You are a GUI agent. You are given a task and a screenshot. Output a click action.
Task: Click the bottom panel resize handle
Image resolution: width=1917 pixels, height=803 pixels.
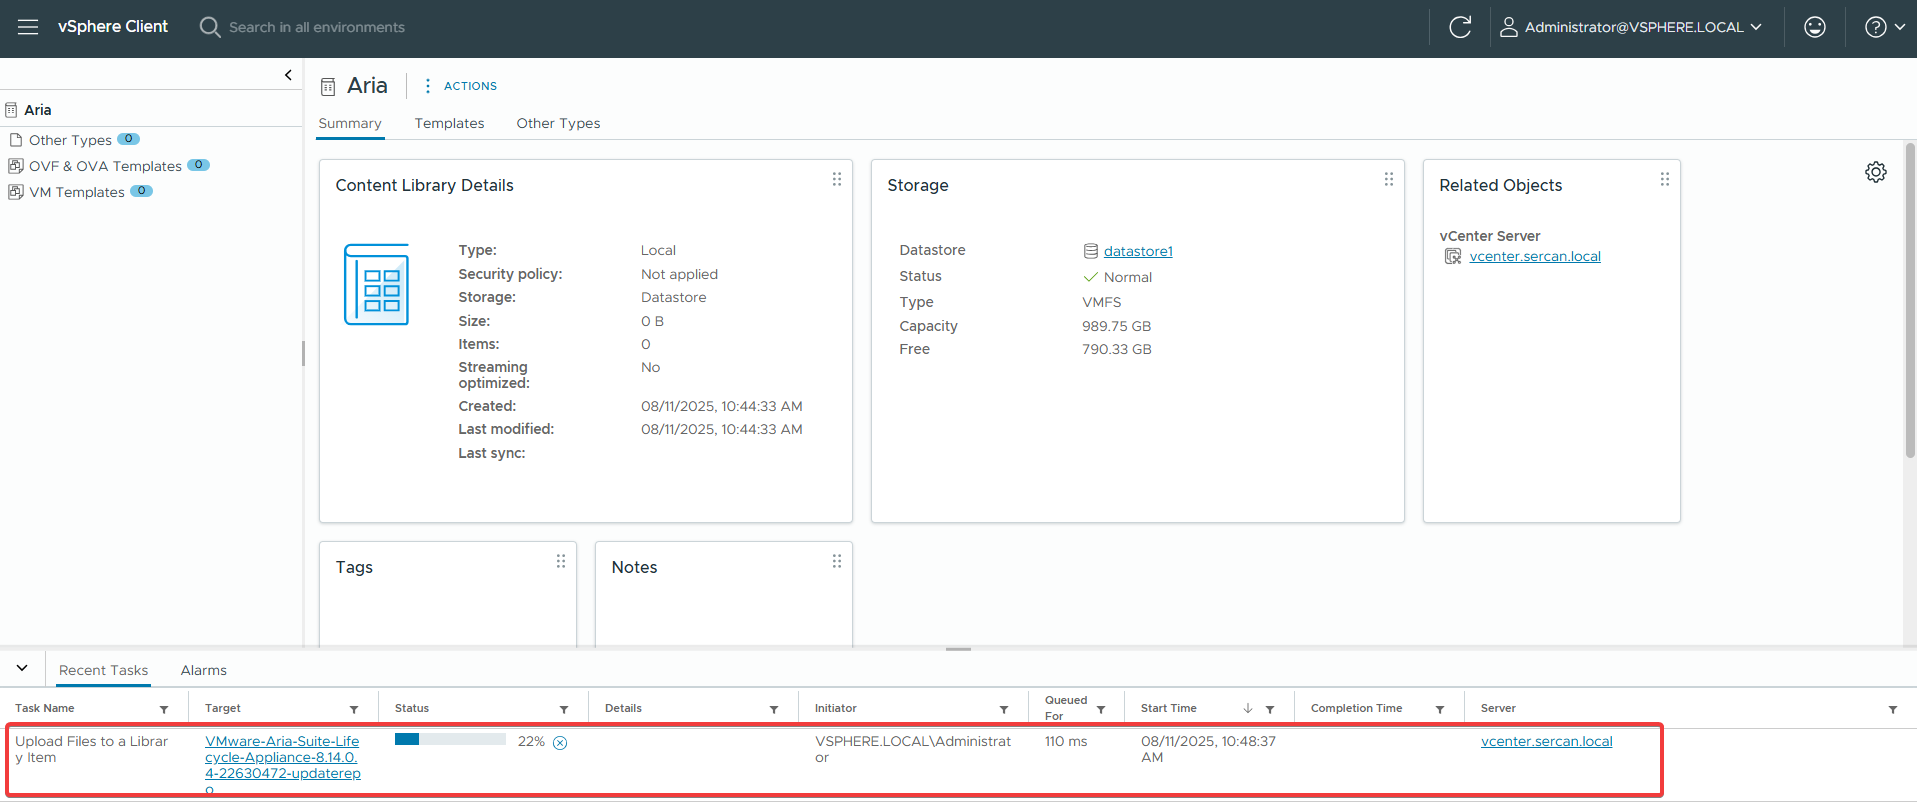pos(958,649)
